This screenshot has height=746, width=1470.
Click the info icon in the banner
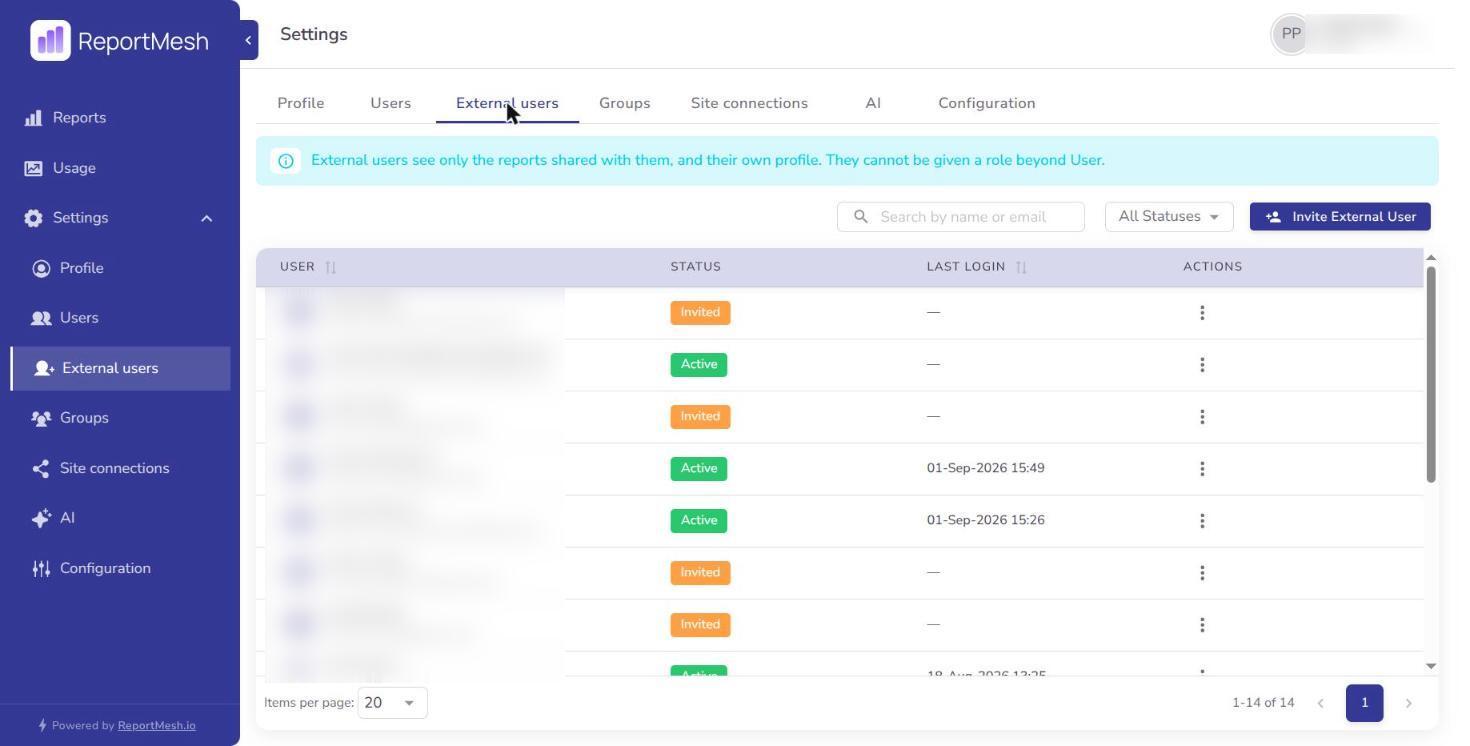[x=285, y=161]
